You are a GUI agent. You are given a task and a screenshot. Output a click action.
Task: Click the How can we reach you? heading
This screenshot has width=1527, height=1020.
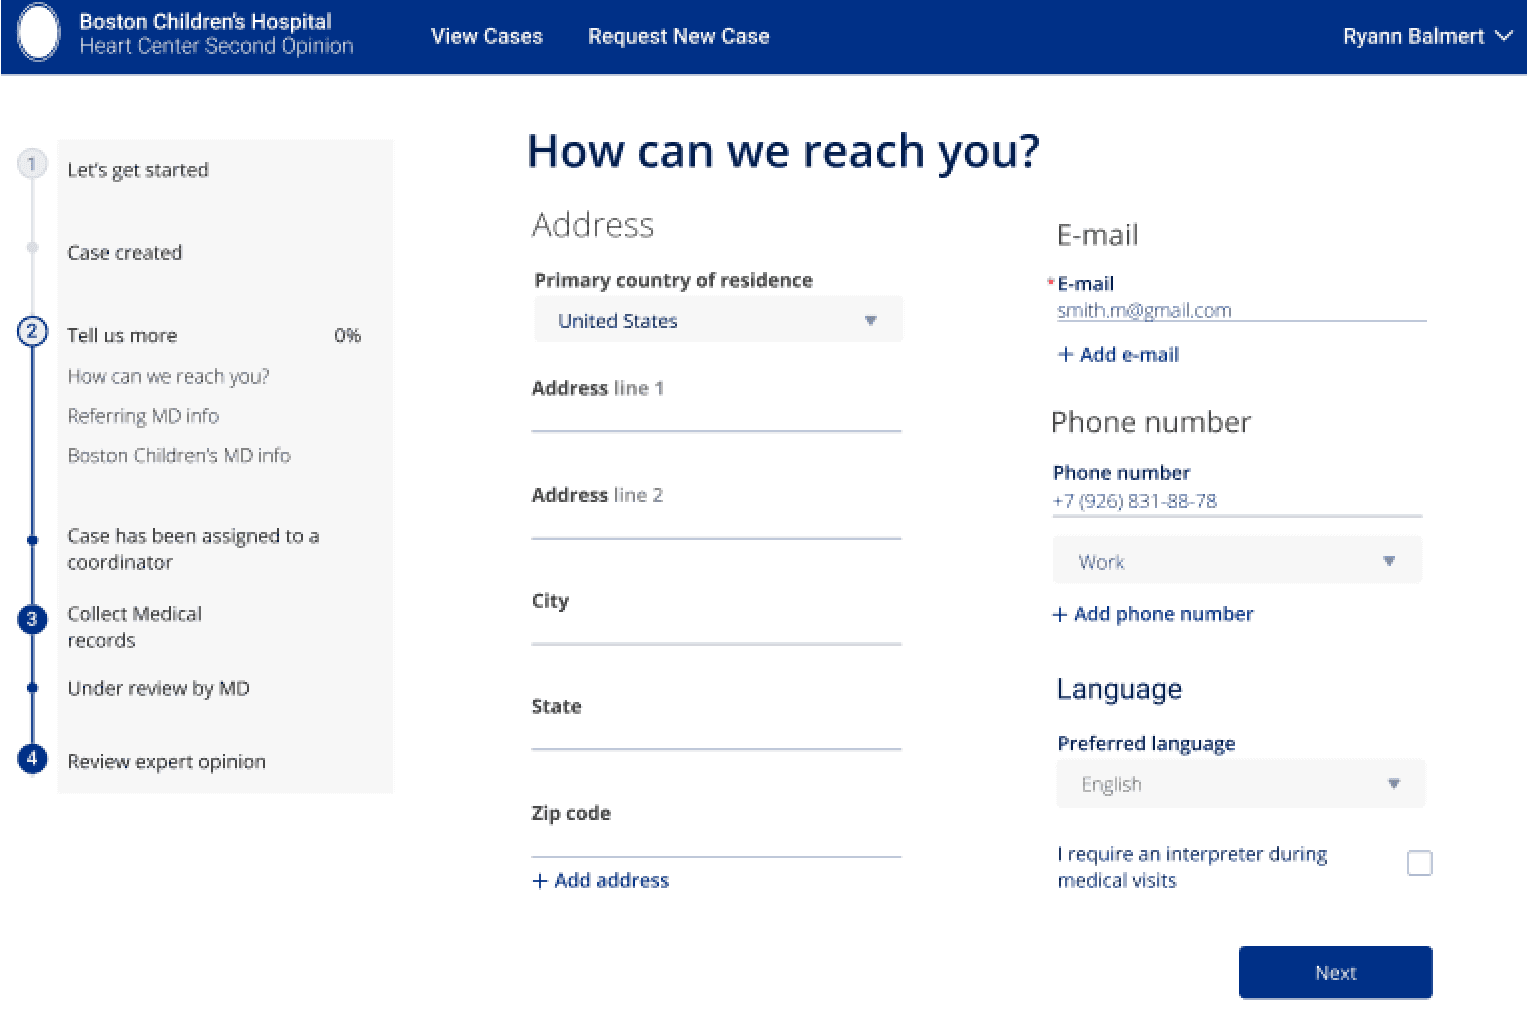coord(783,152)
